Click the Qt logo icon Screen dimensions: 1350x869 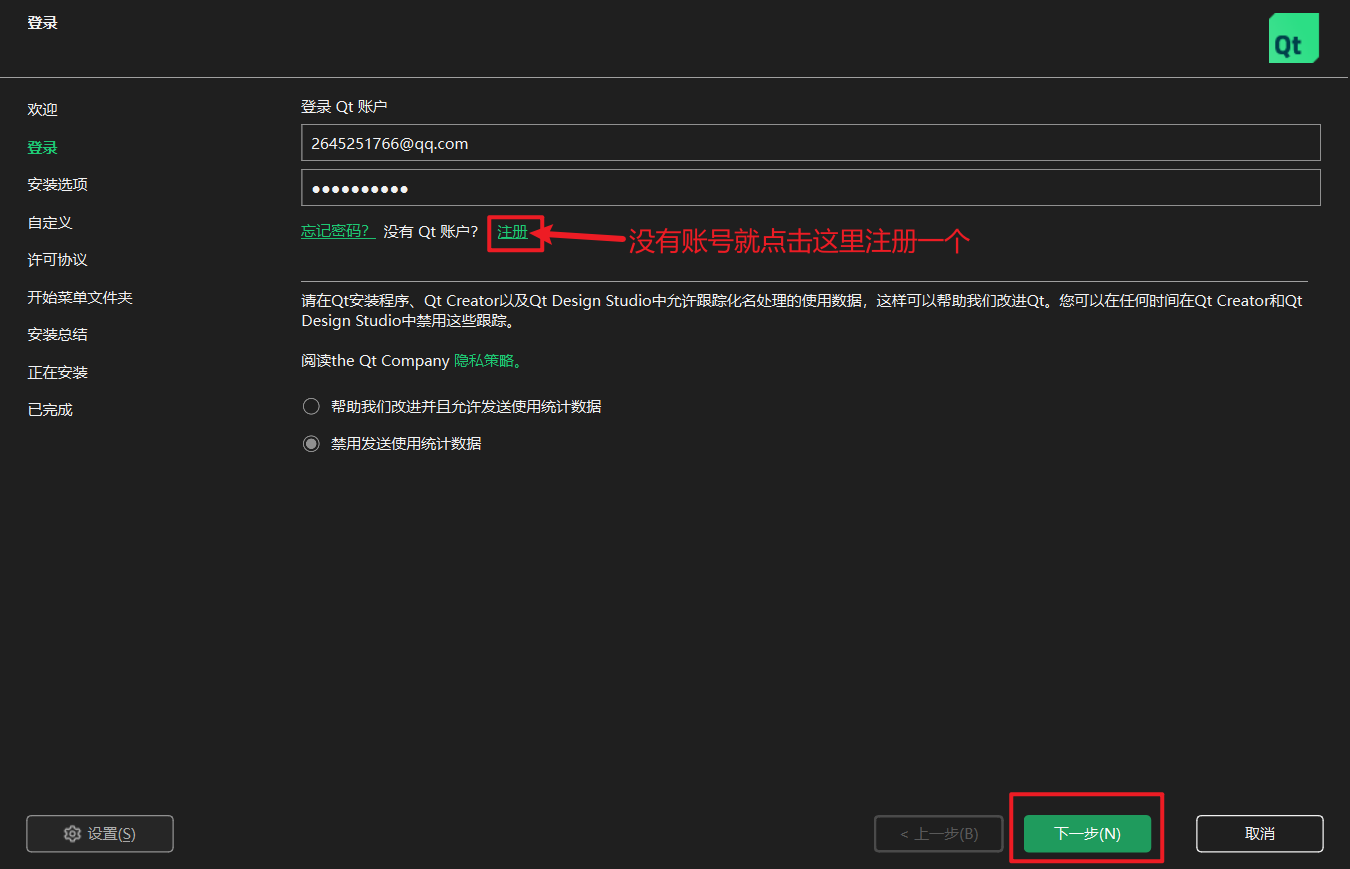click(1293, 38)
